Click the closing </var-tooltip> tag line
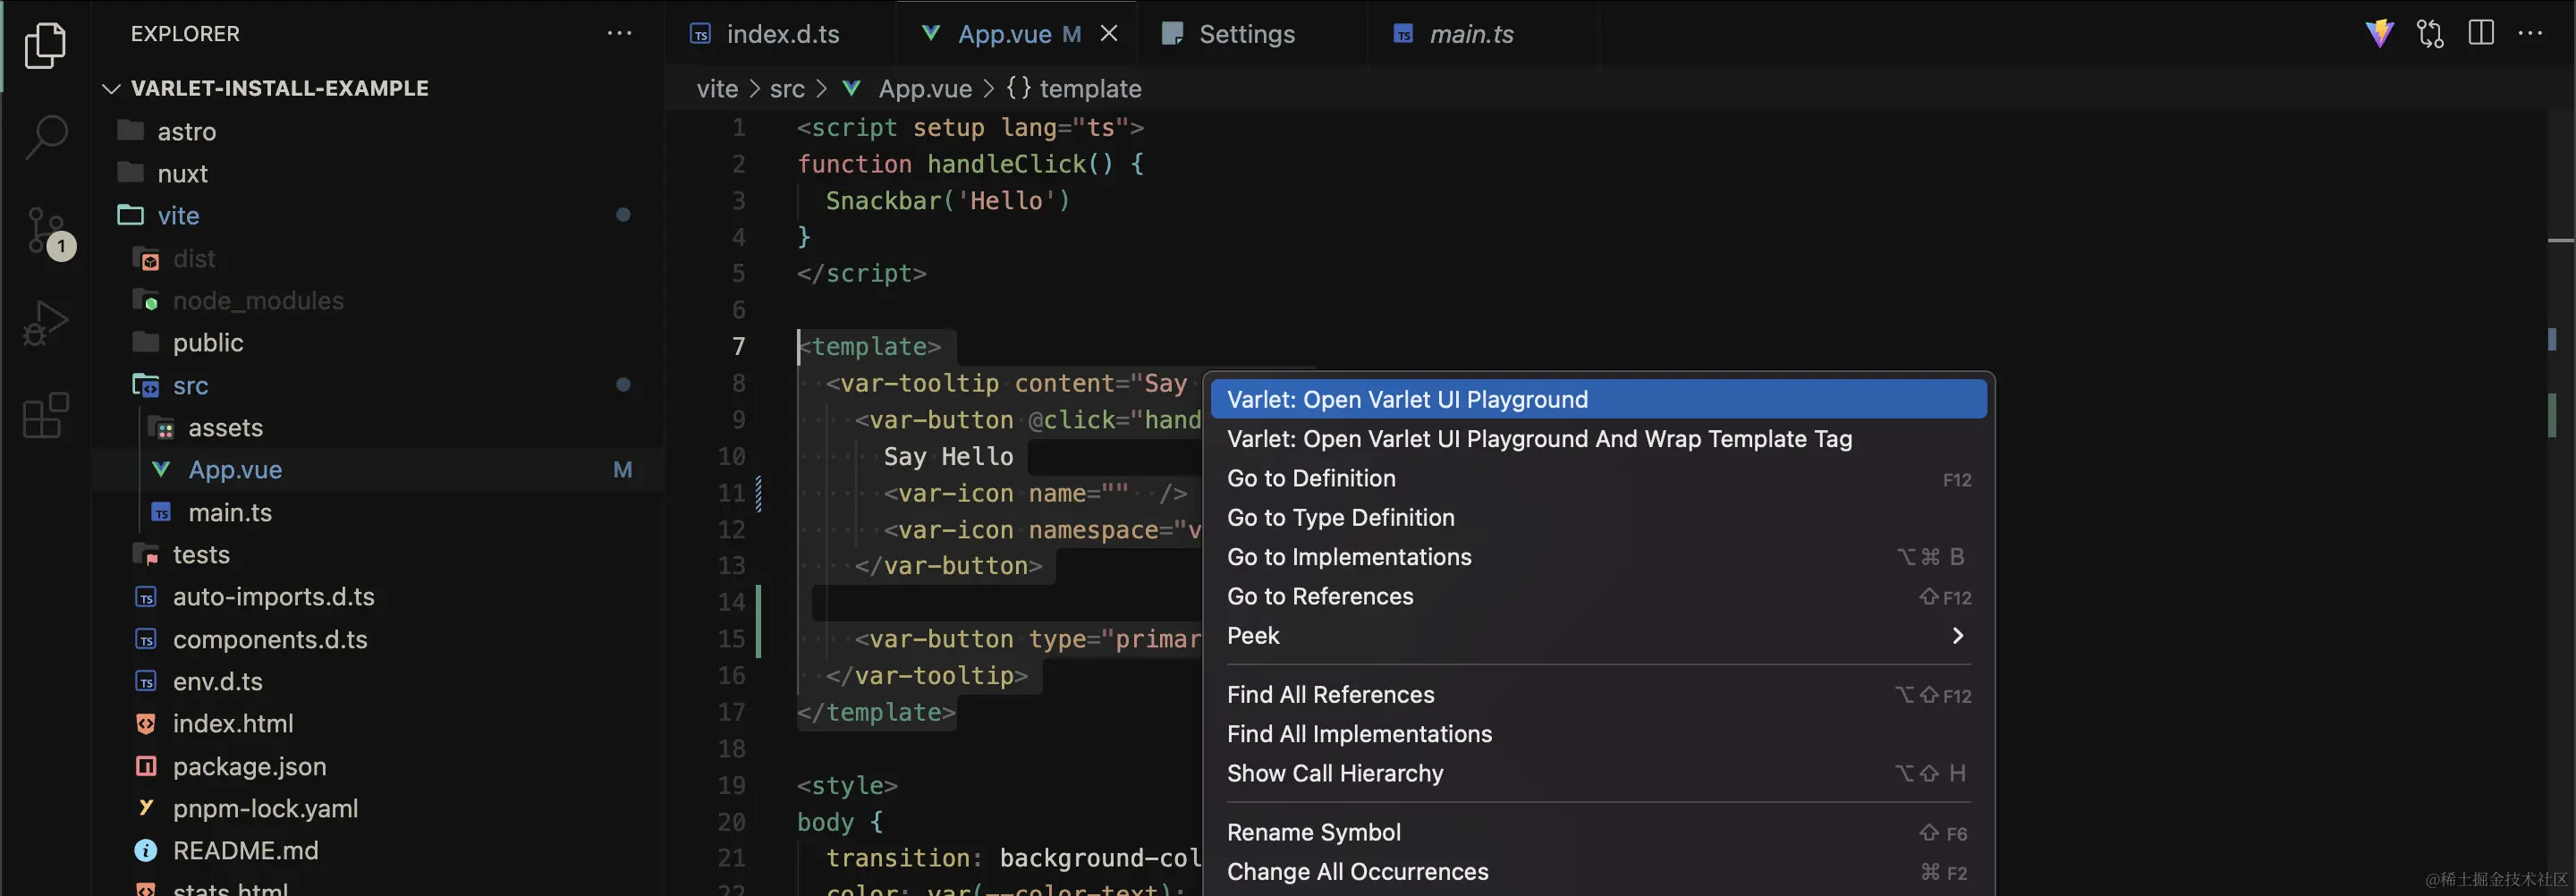 point(926,676)
